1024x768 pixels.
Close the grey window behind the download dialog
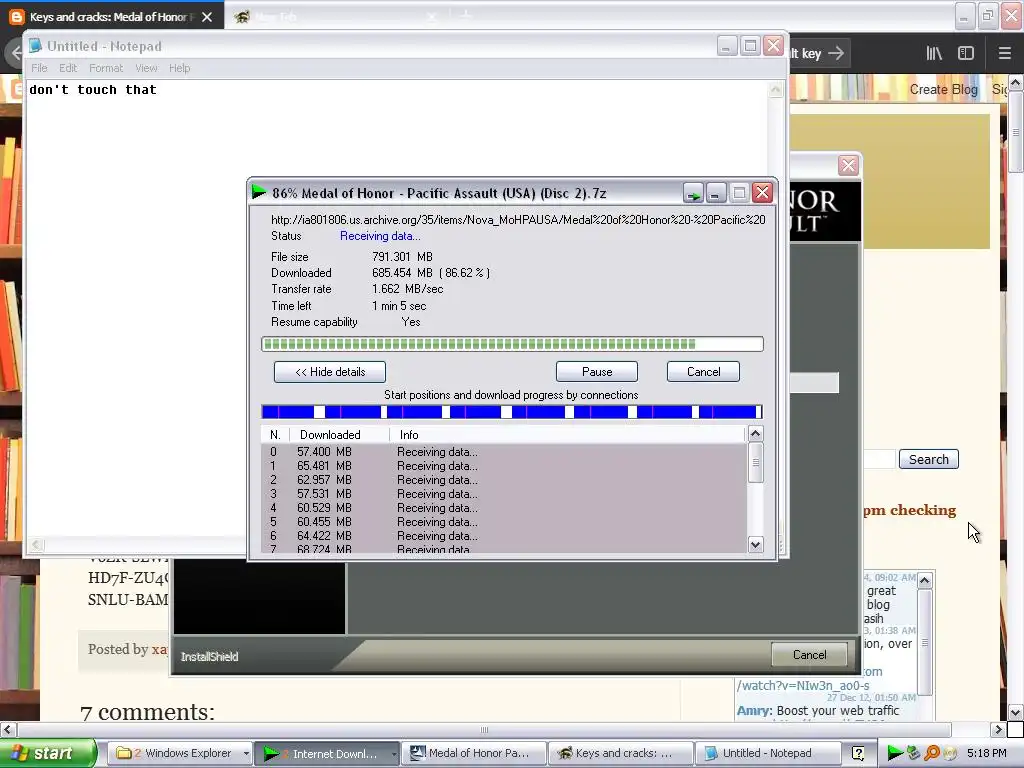[x=848, y=166]
